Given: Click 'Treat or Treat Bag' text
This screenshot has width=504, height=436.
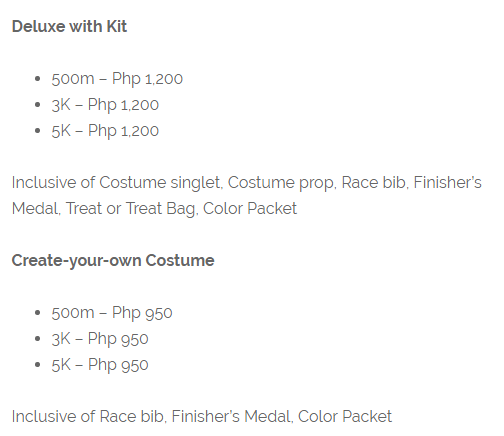Looking at the screenshot, I should pyautogui.click(x=130, y=209).
